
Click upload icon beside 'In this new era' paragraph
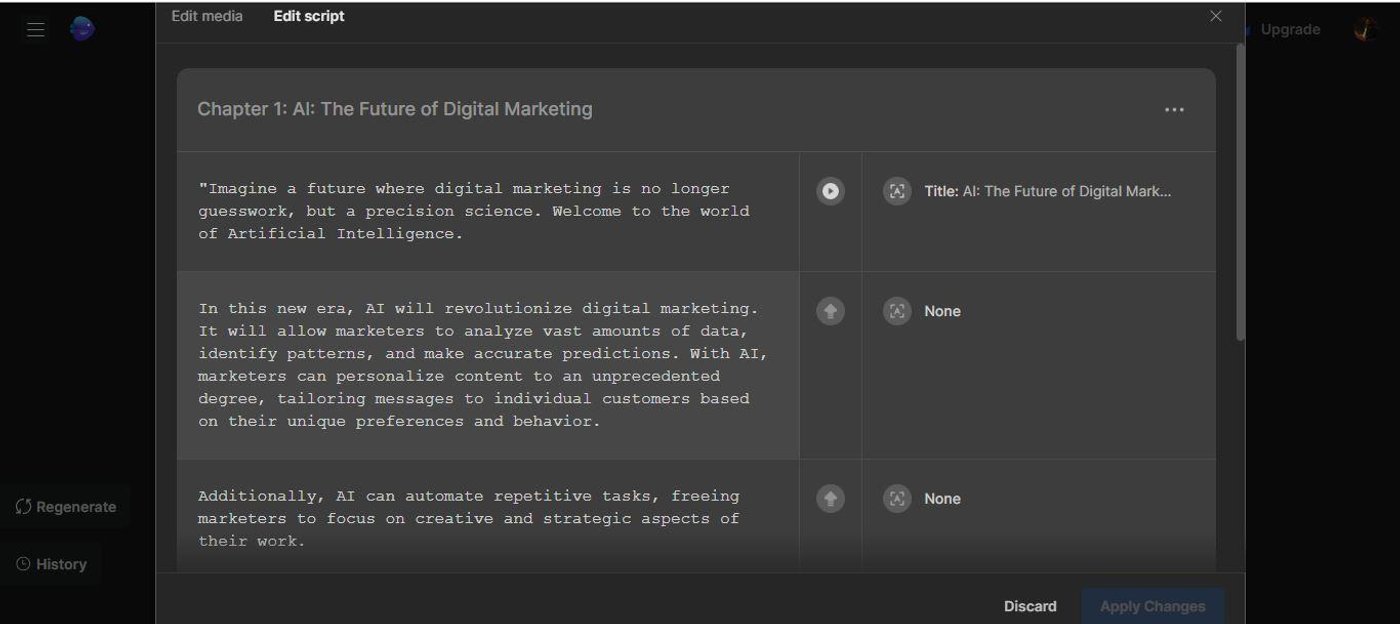point(830,311)
